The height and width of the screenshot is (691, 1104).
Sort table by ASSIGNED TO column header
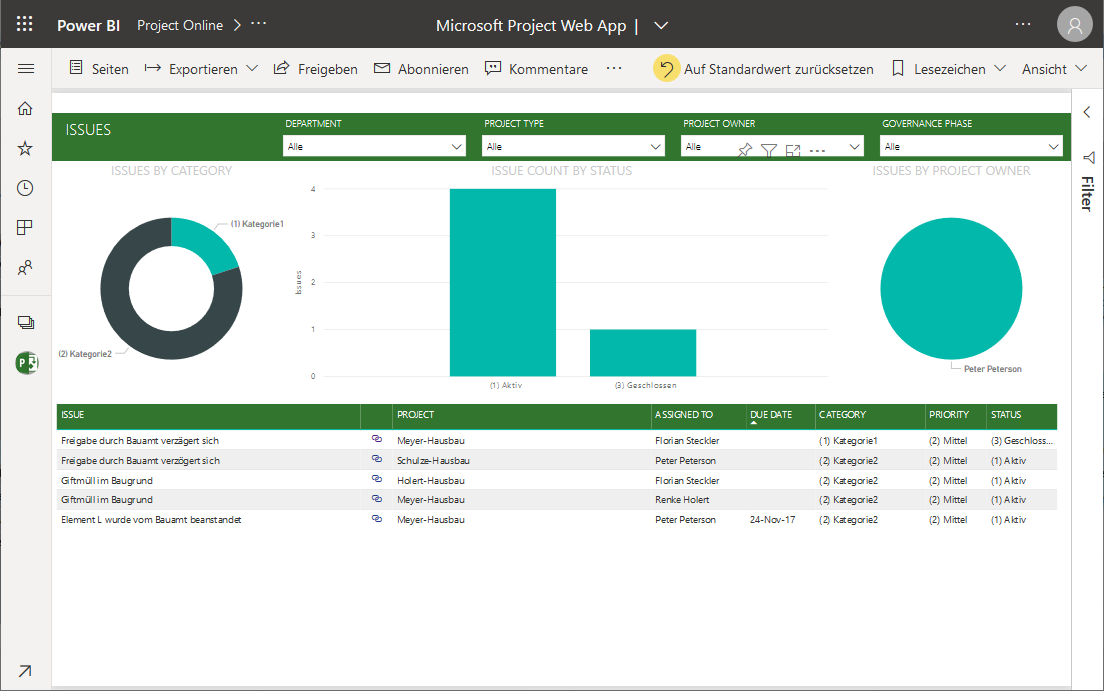point(684,414)
